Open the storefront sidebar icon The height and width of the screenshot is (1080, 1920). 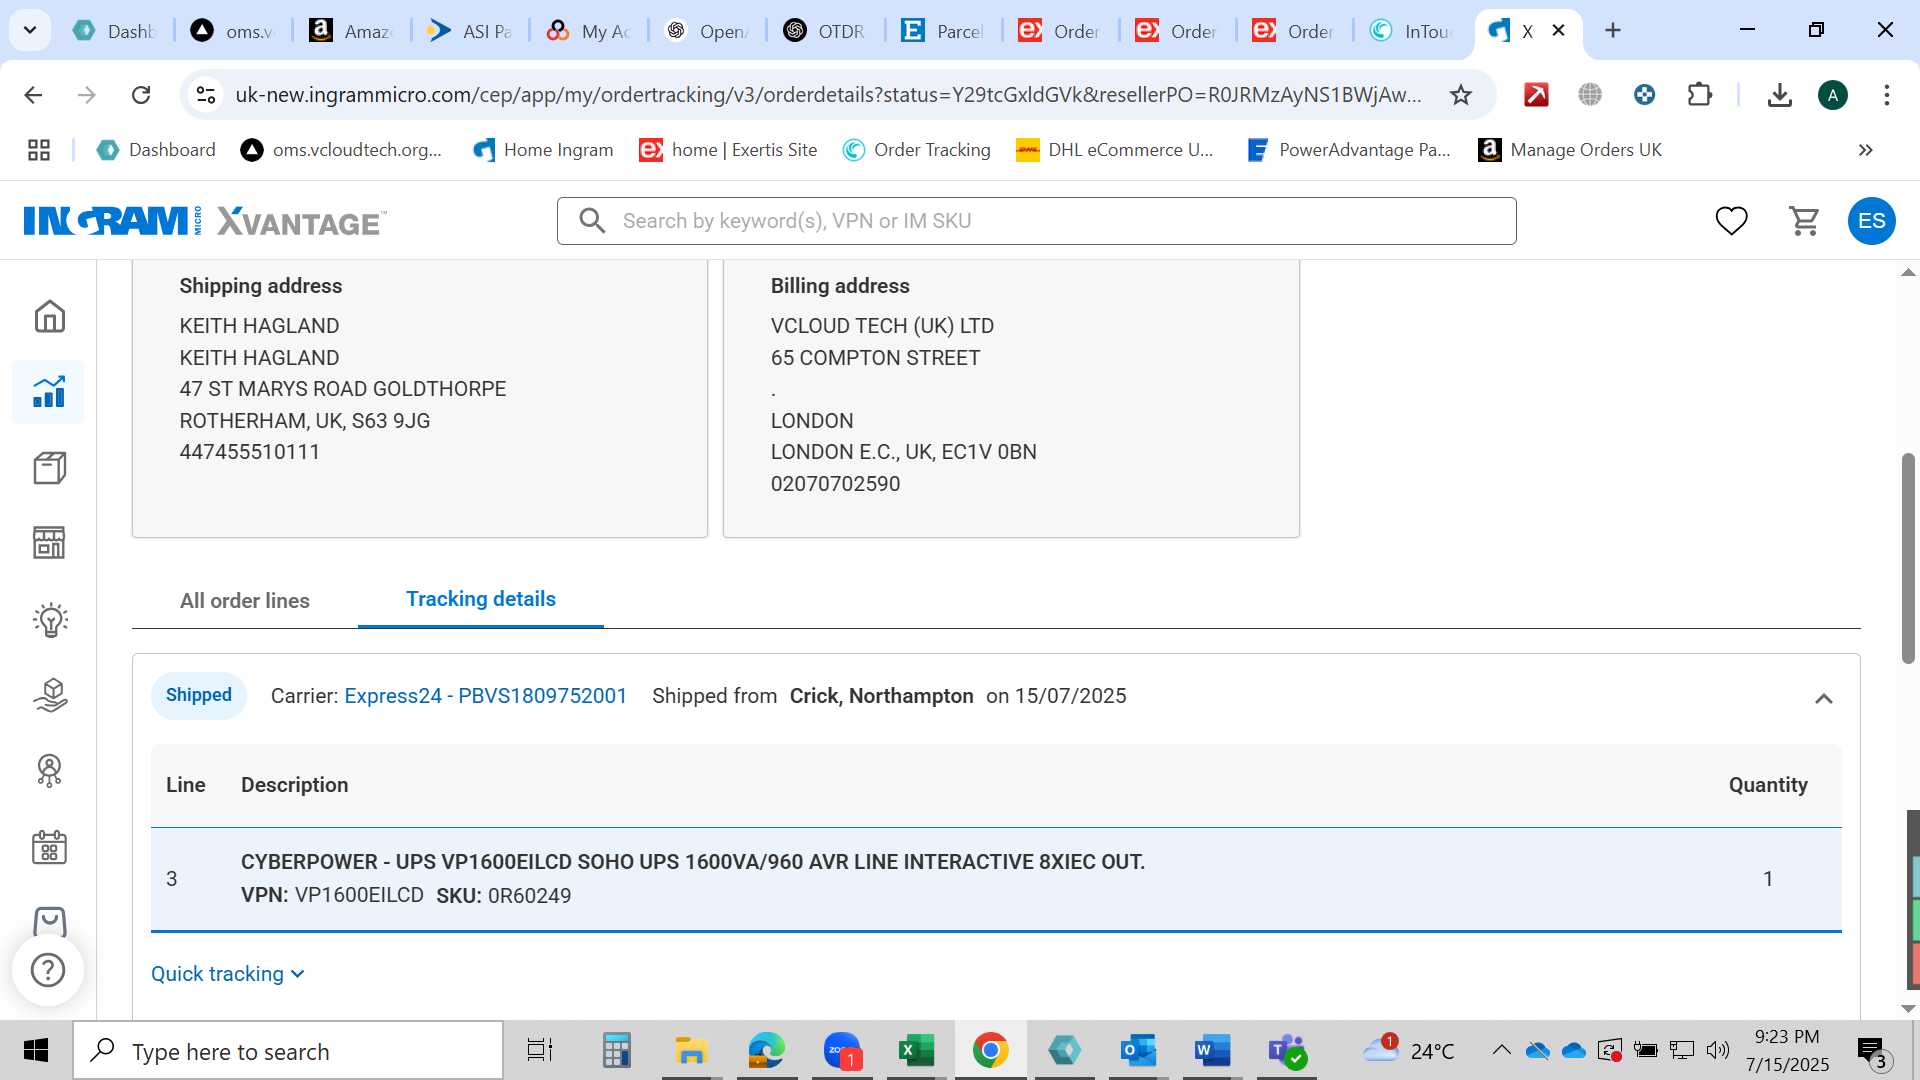(49, 543)
